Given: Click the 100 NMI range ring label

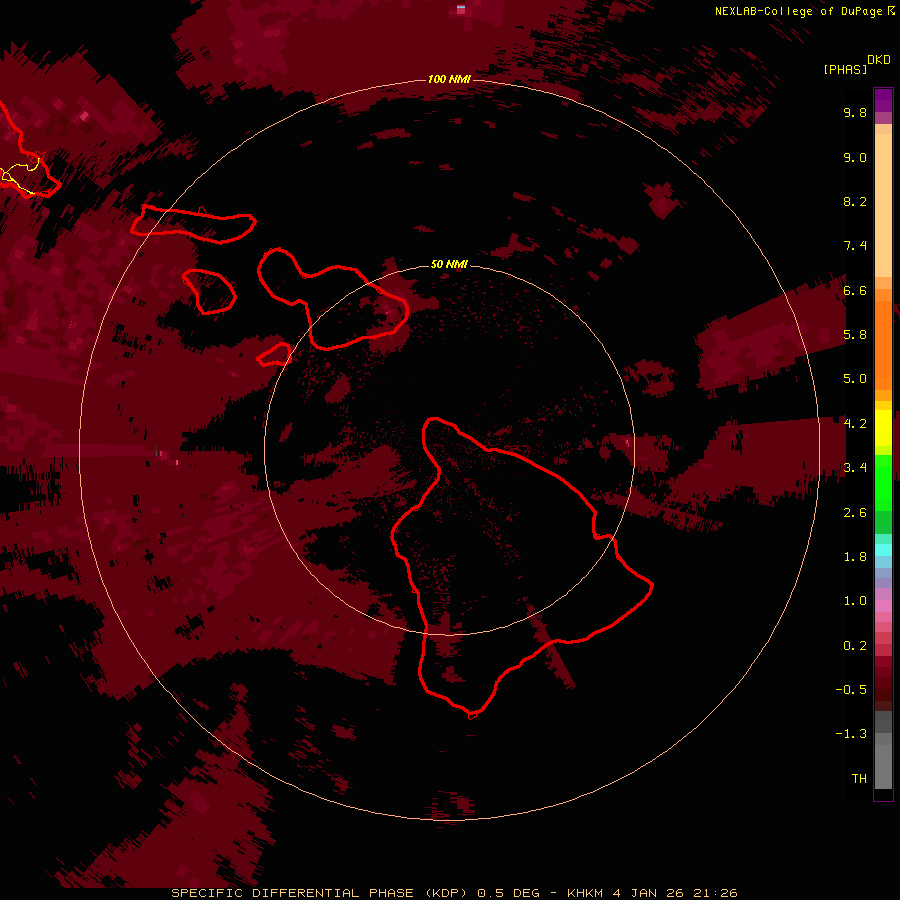Looking at the screenshot, I should click(x=449, y=79).
